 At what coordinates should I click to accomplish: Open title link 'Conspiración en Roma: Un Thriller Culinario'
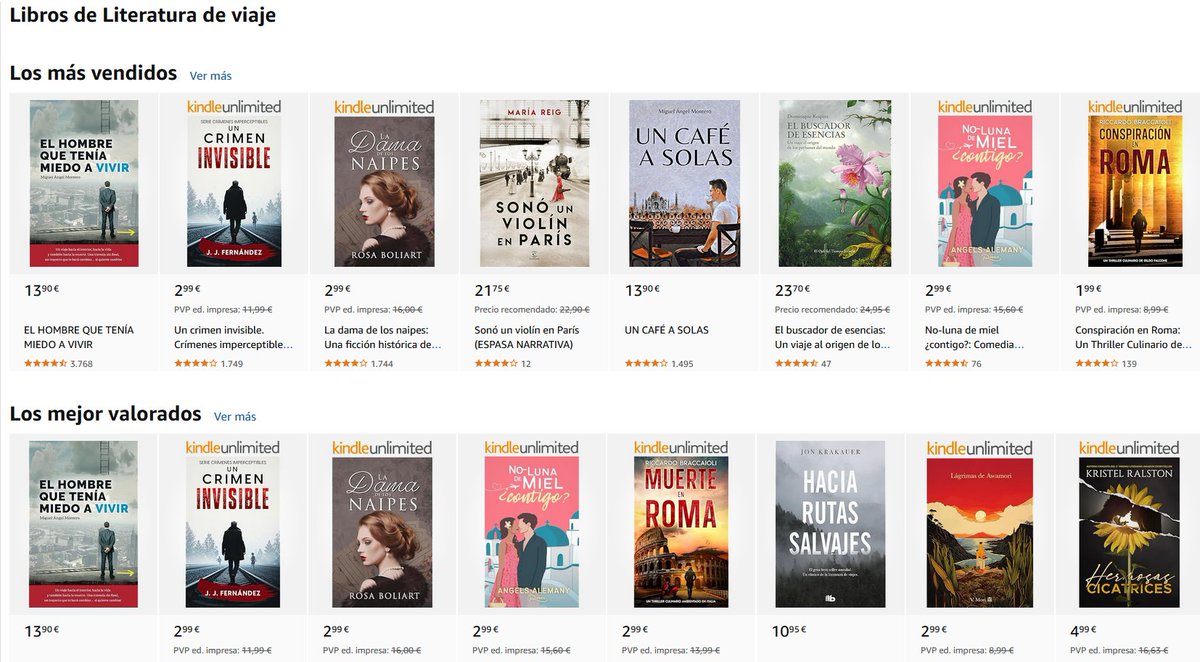coord(1134,337)
